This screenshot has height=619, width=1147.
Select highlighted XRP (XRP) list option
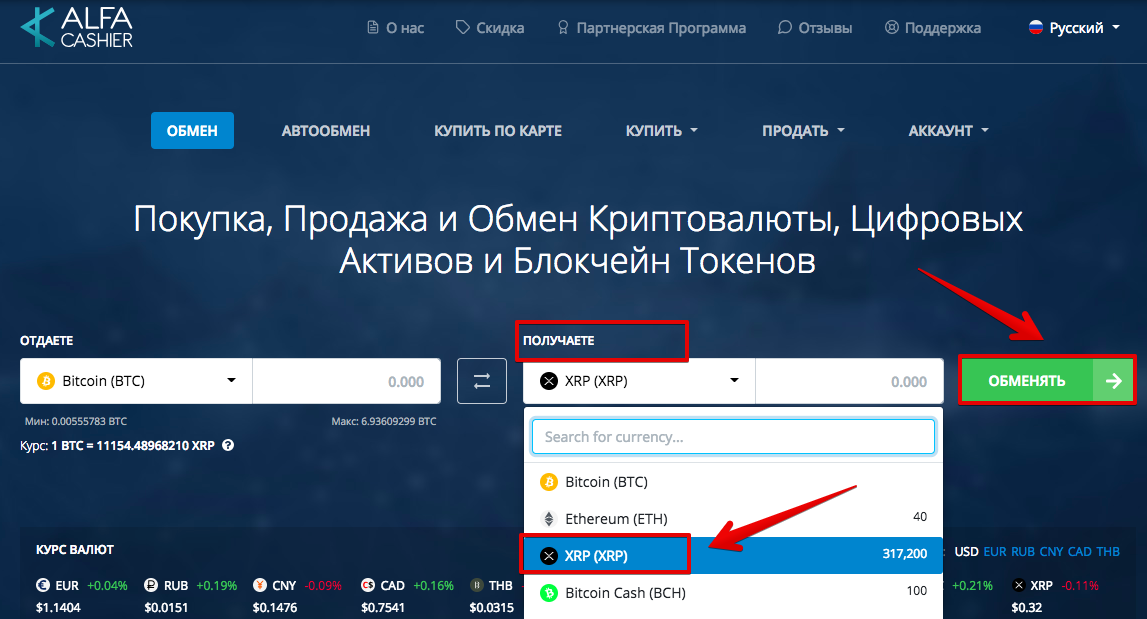pos(733,555)
